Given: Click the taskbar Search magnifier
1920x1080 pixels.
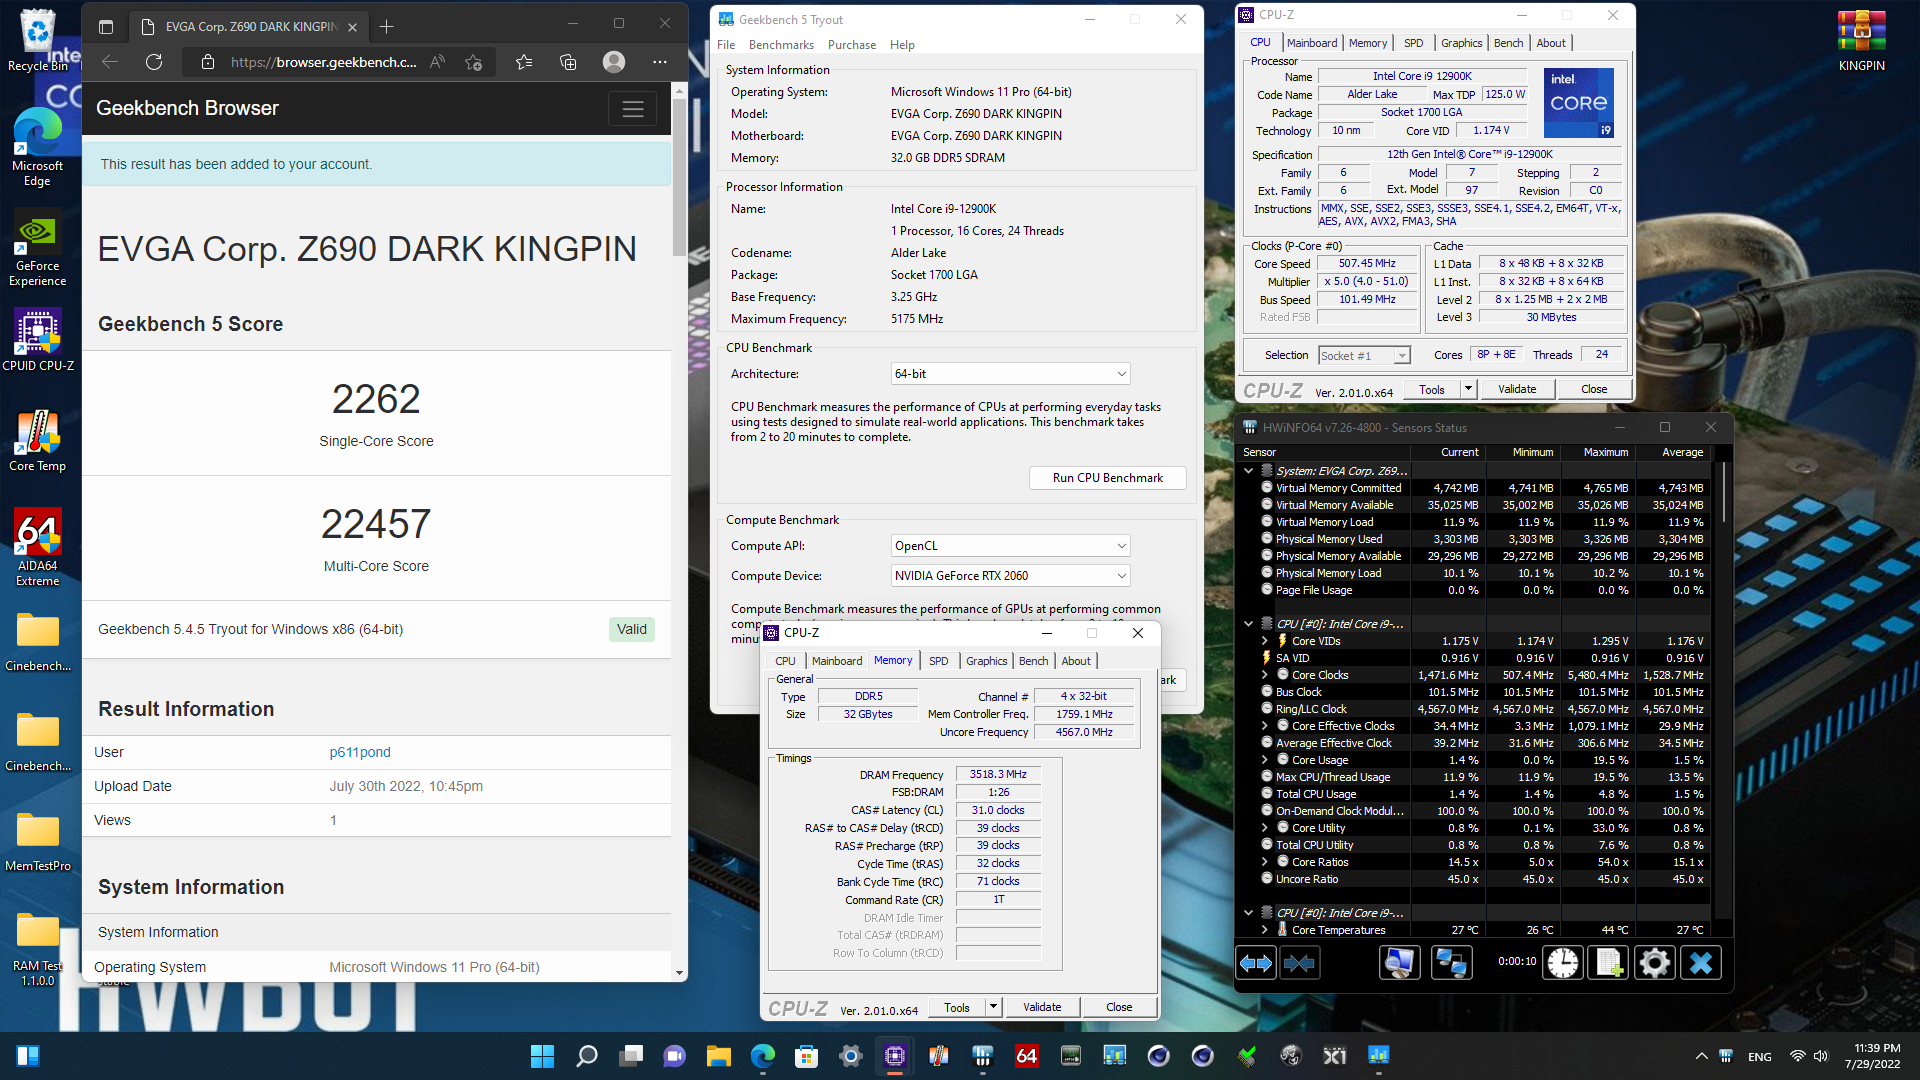Looking at the screenshot, I should [x=587, y=1056].
